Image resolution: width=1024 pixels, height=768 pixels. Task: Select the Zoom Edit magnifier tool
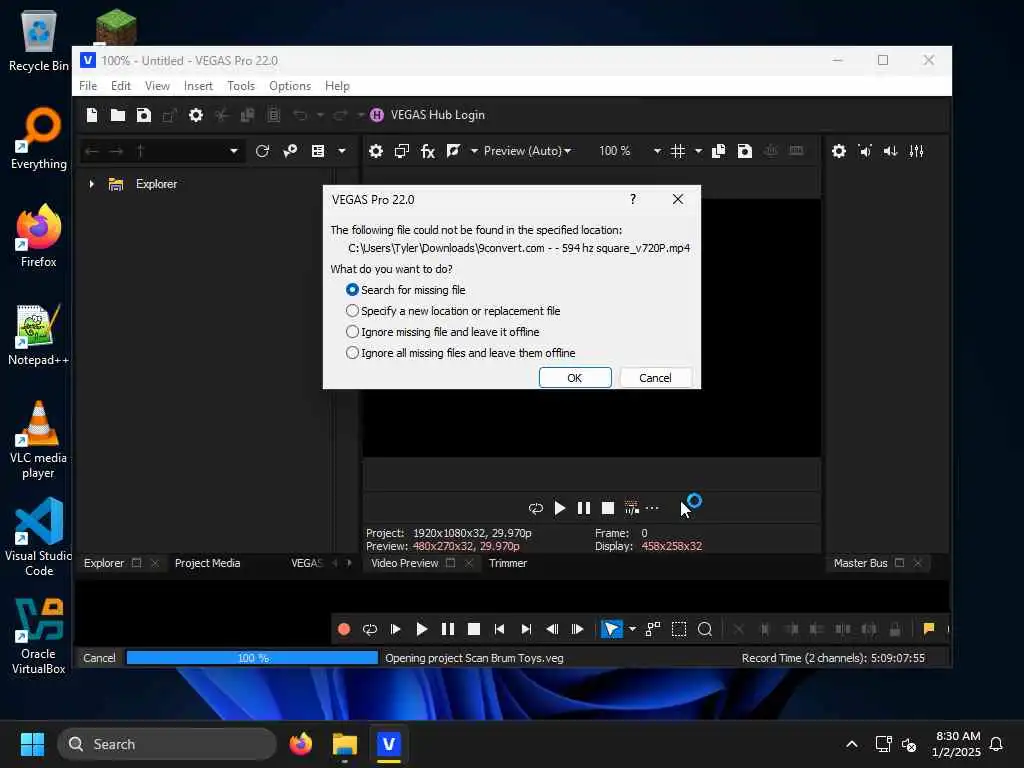[x=705, y=629]
